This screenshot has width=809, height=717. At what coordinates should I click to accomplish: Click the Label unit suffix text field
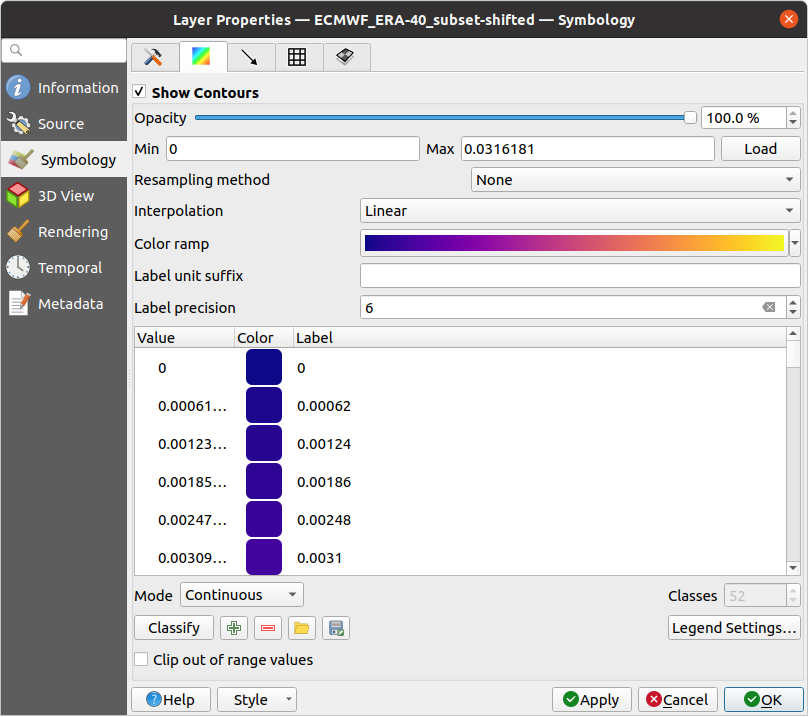[x=579, y=276]
